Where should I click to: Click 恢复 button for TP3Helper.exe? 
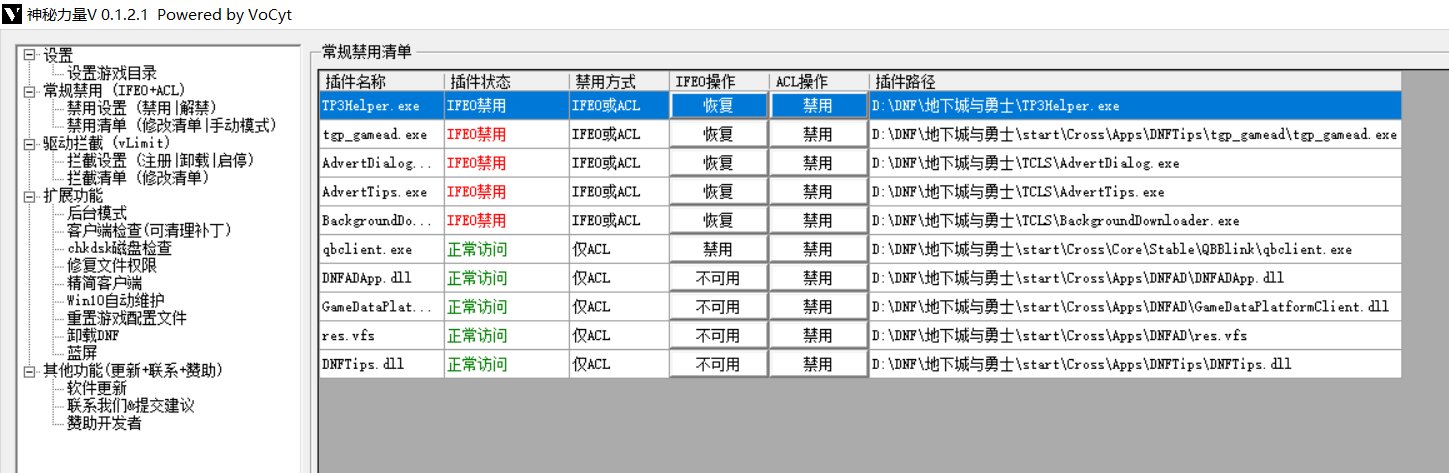[x=719, y=105]
